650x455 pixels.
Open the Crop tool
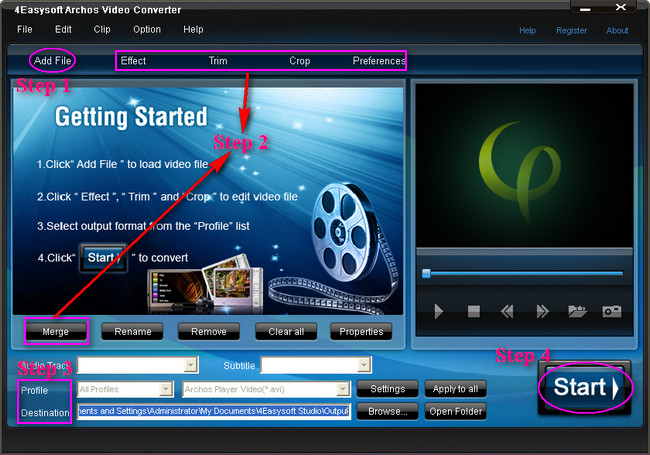pos(300,61)
